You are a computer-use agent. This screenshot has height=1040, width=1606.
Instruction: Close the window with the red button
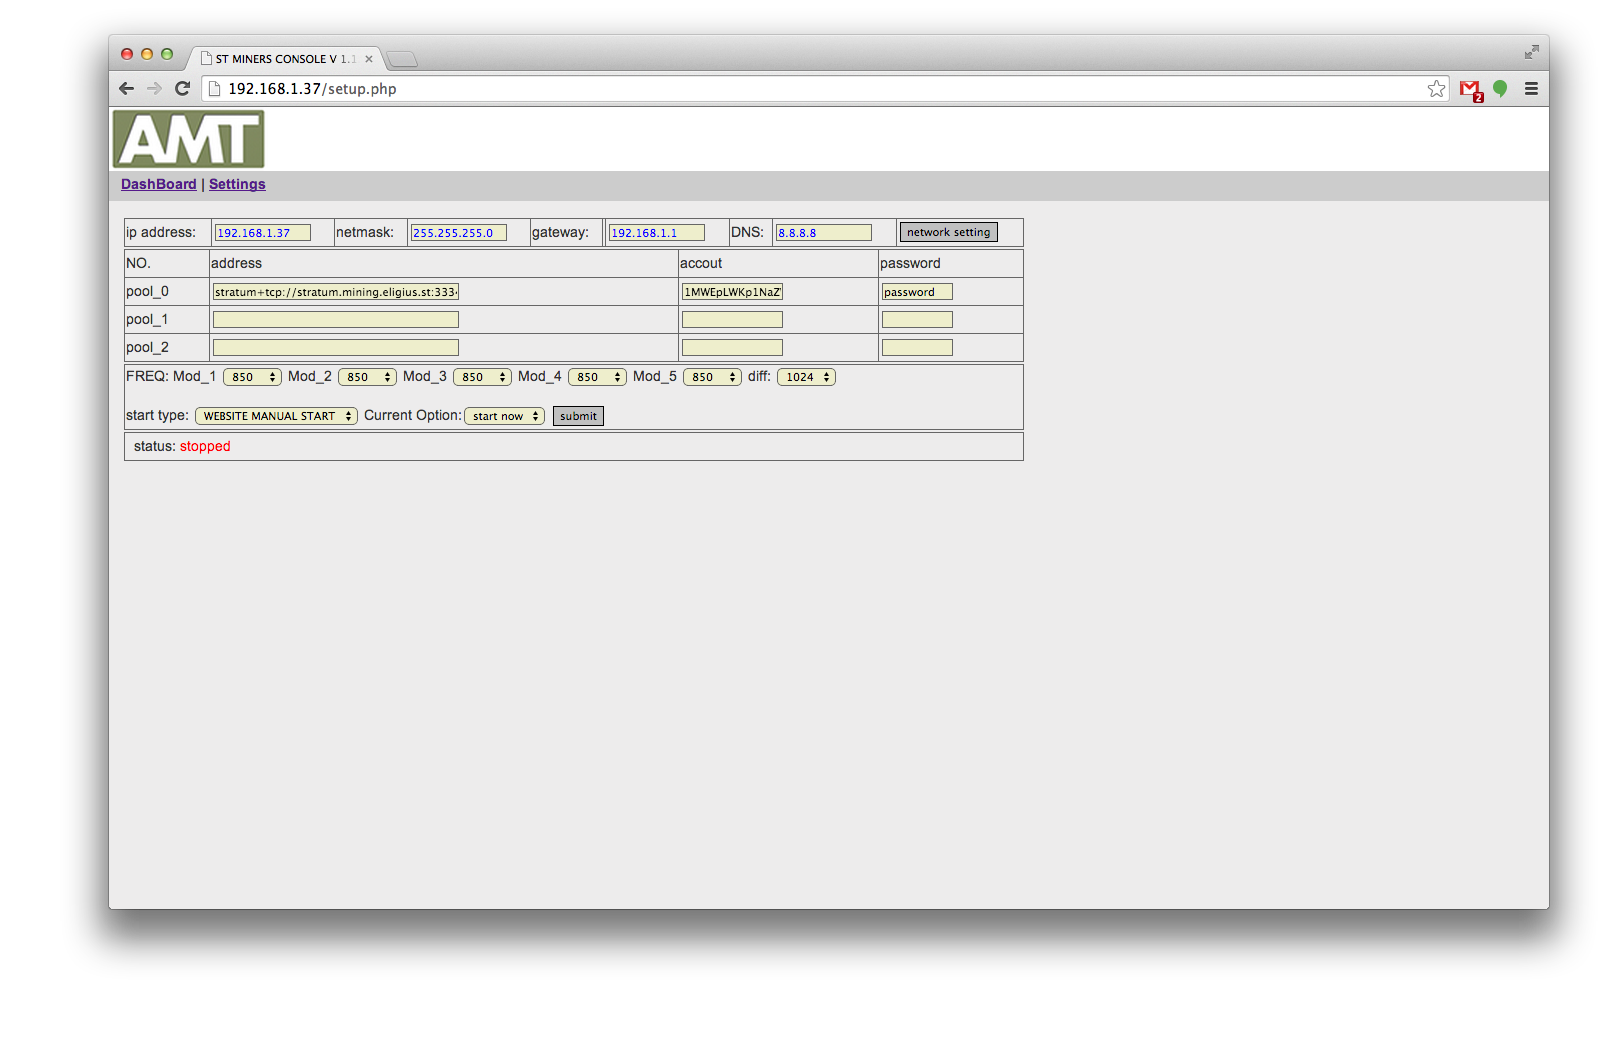127,54
